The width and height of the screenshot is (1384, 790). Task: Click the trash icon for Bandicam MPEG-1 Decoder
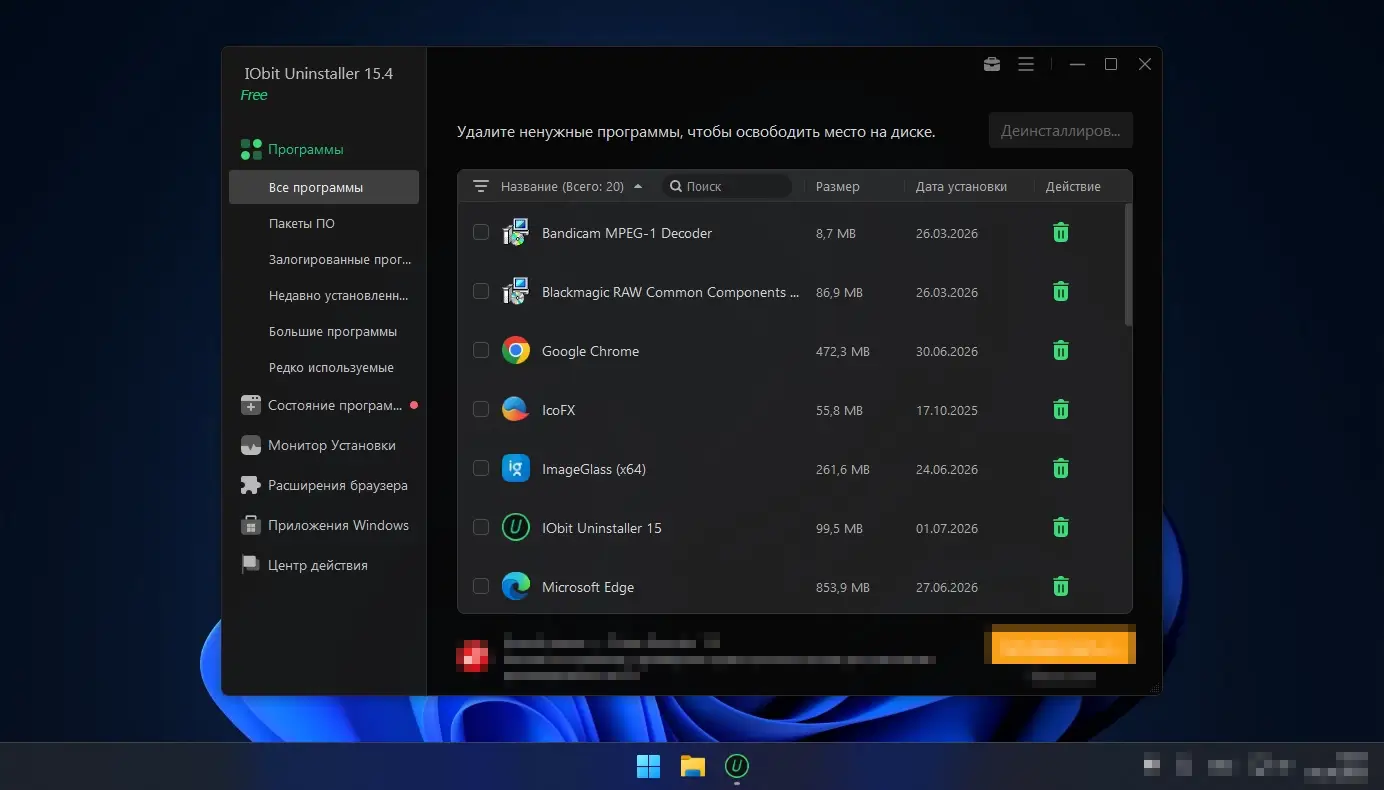pos(1061,233)
